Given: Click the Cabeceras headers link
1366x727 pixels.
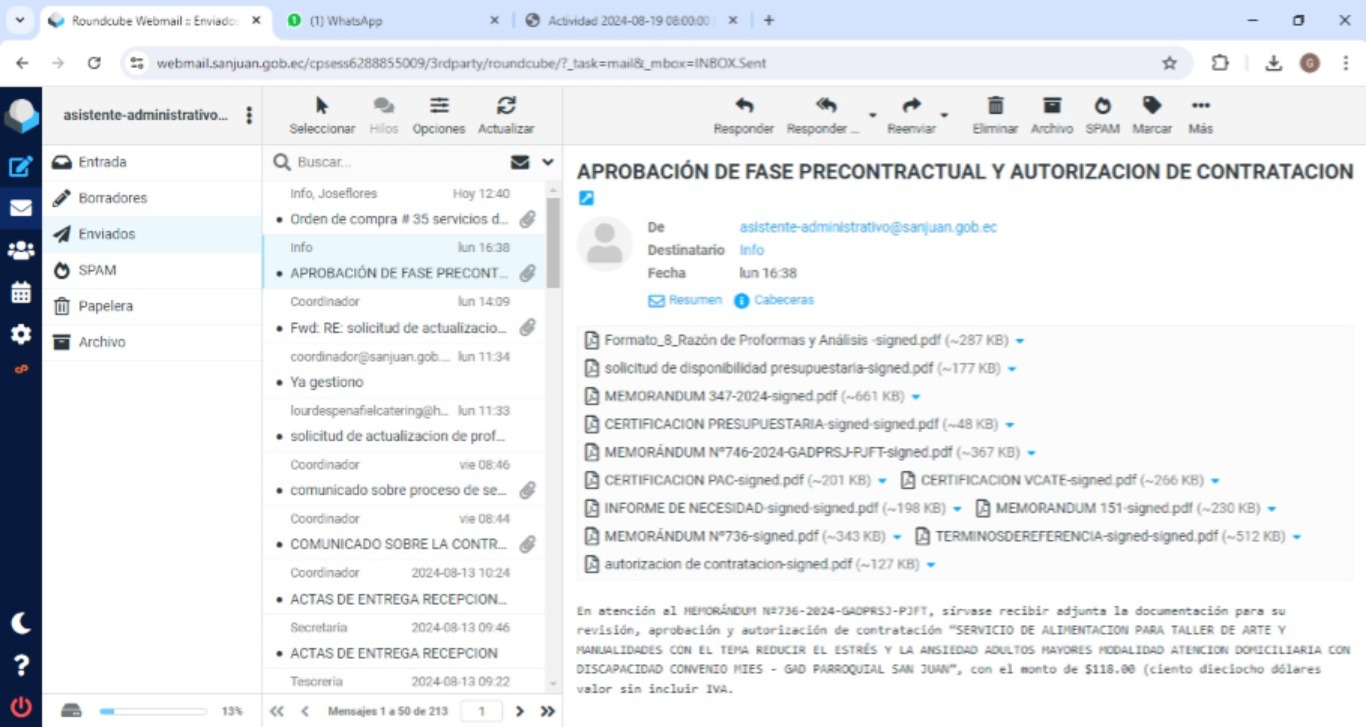Looking at the screenshot, I should (x=783, y=300).
